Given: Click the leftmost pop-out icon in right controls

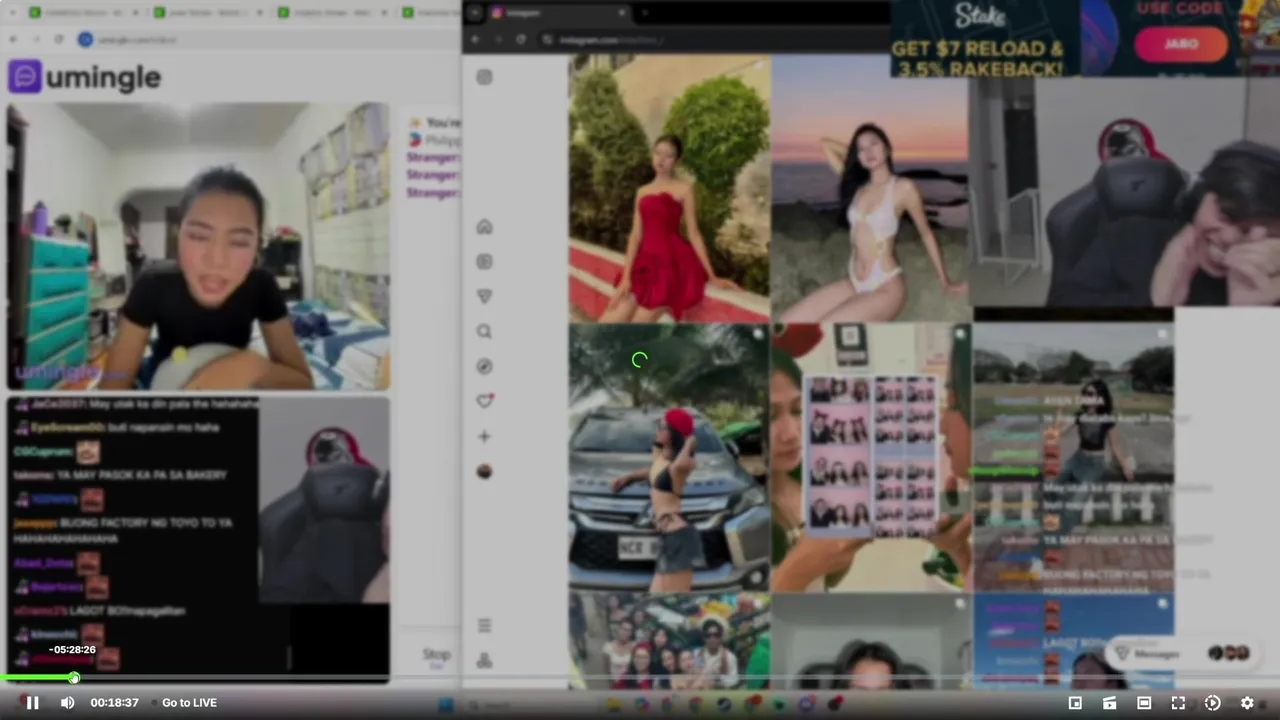Looking at the screenshot, I should (1075, 703).
